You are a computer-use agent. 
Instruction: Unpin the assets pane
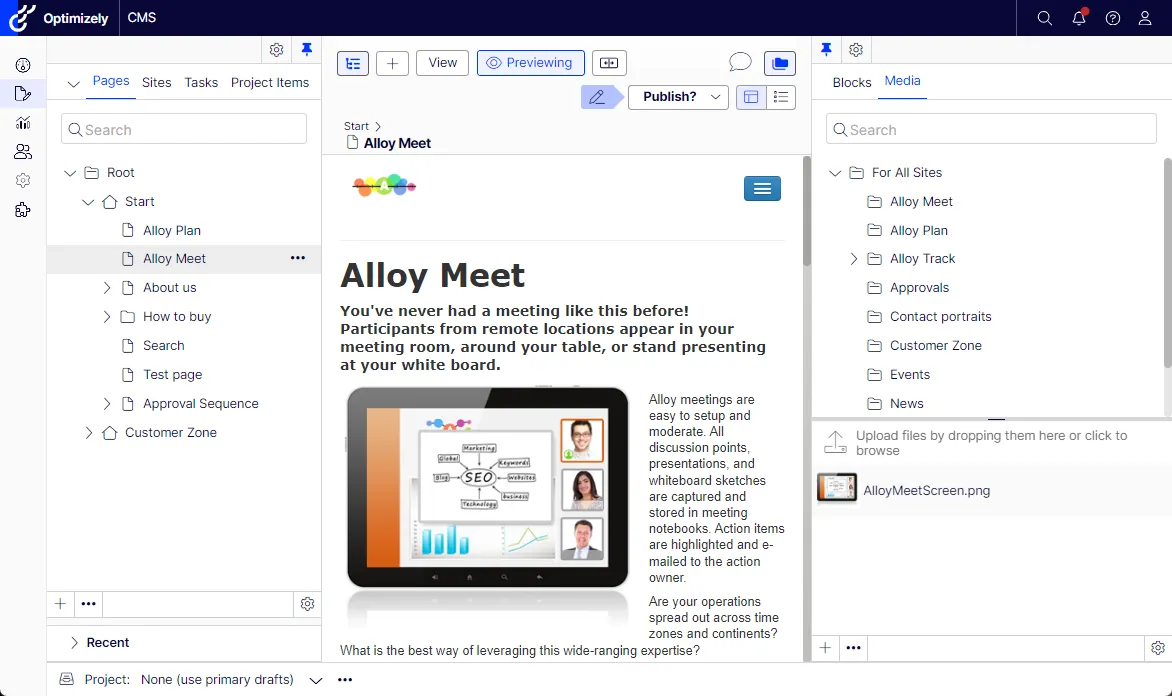pyautogui.click(x=826, y=50)
